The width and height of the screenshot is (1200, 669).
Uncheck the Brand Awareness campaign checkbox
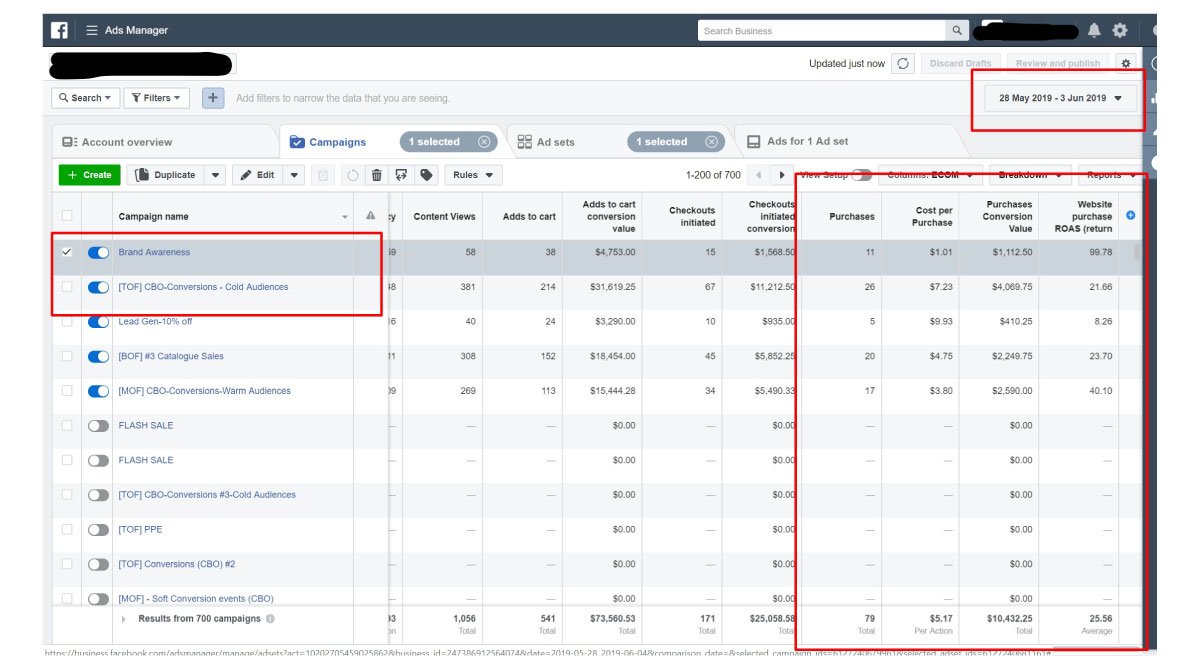(67, 252)
